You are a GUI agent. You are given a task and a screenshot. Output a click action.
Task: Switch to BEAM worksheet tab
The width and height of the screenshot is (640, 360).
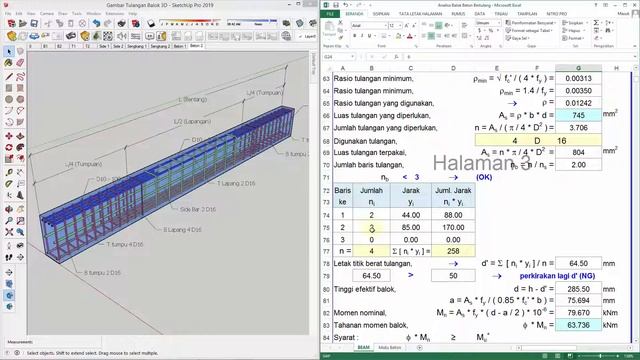coord(363,348)
